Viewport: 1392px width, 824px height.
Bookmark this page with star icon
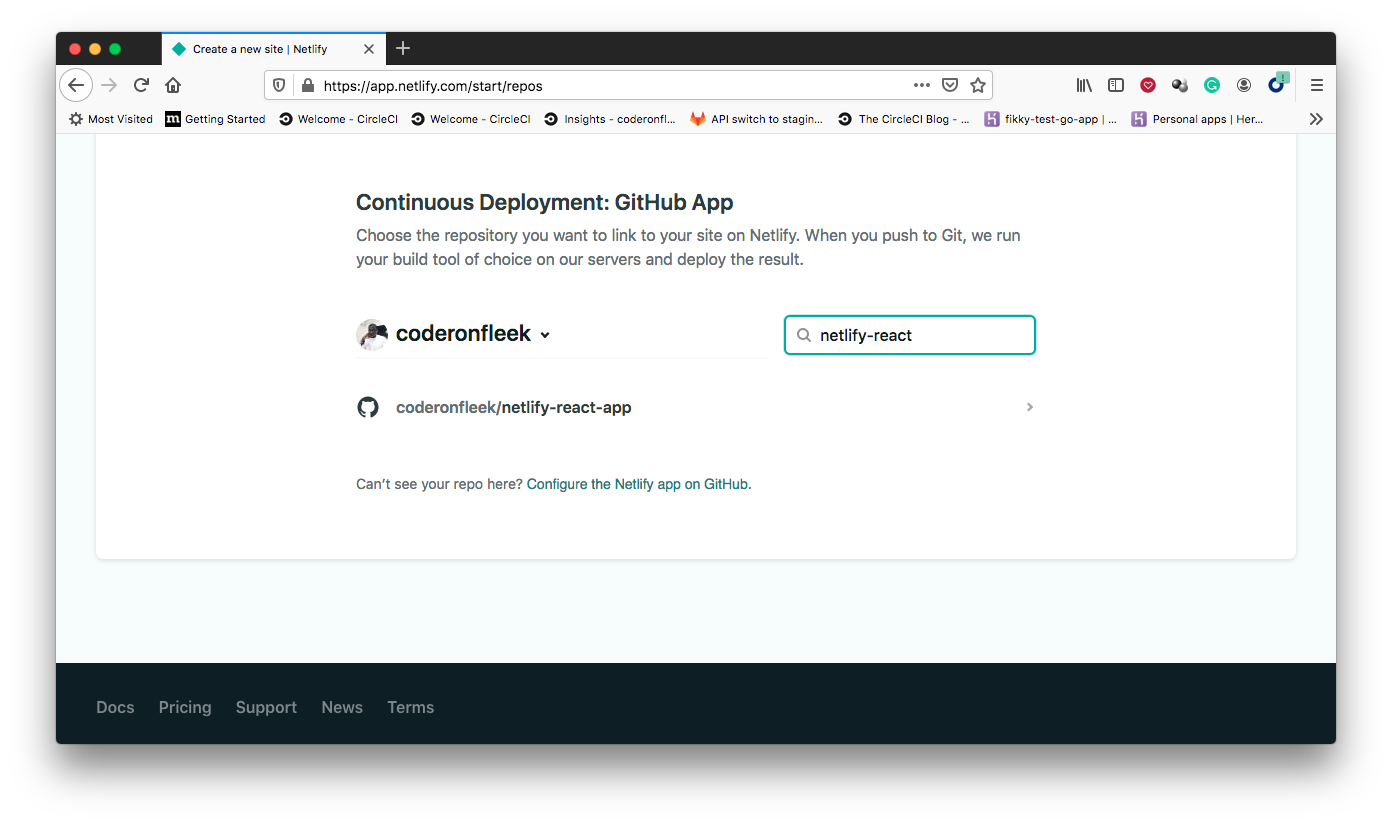pyautogui.click(x=978, y=85)
